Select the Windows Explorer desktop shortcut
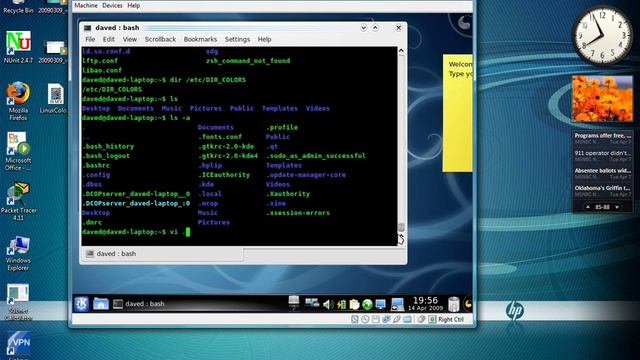The height and width of the screenshot is (360, 640). (x=18, y=253)
